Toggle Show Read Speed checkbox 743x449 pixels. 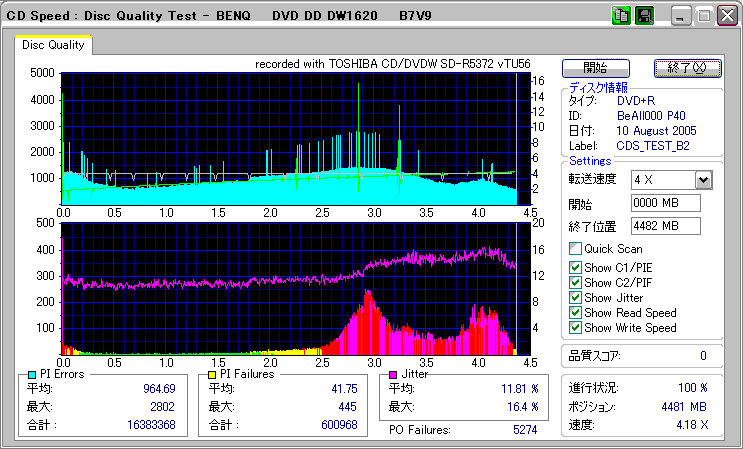(x=574, y=312)
